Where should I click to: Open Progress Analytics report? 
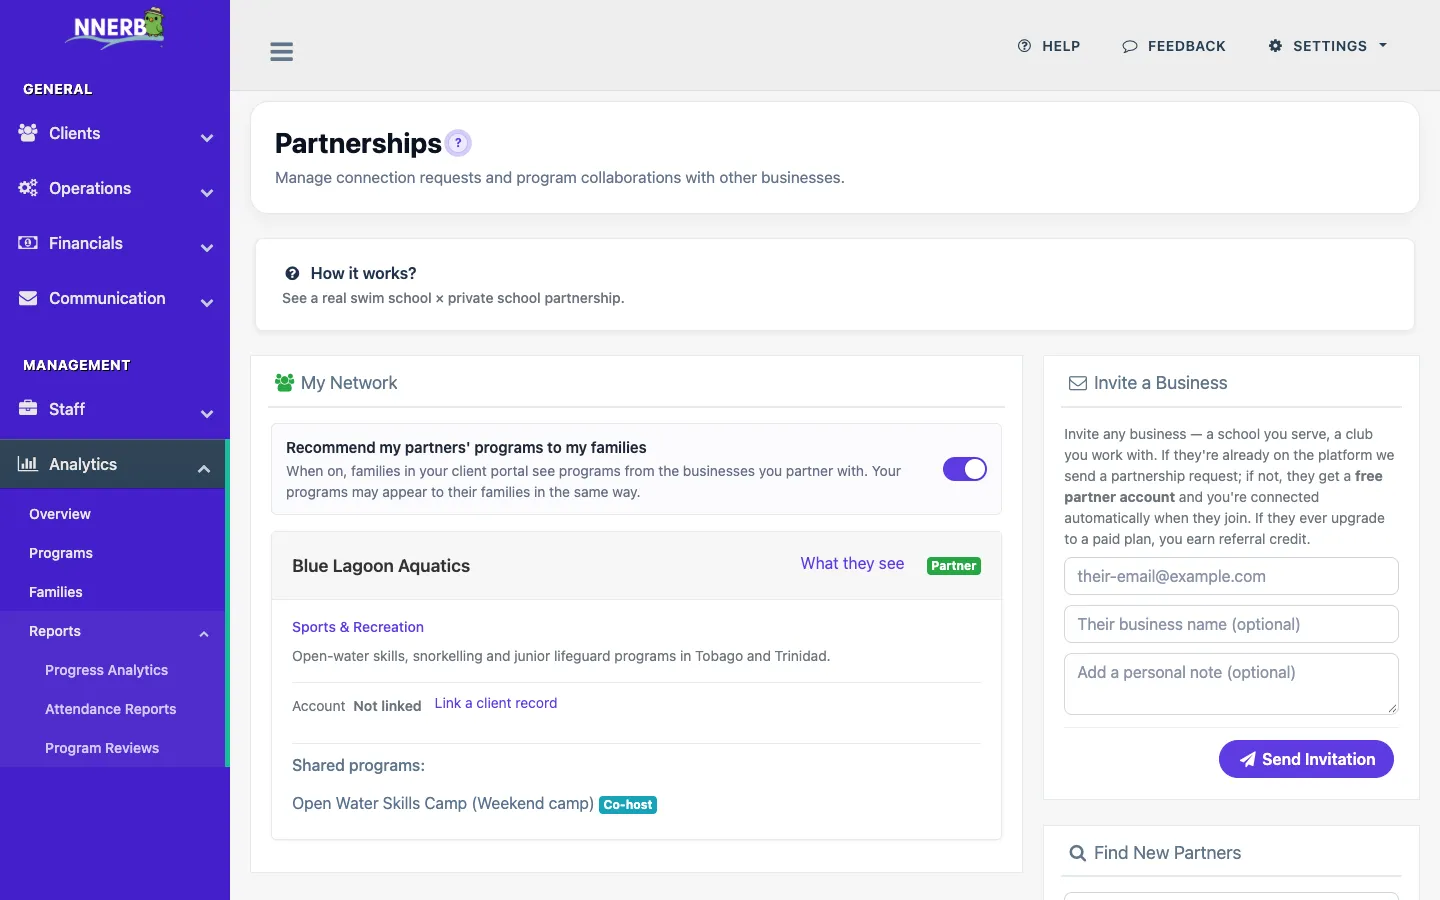coord(106,670)
